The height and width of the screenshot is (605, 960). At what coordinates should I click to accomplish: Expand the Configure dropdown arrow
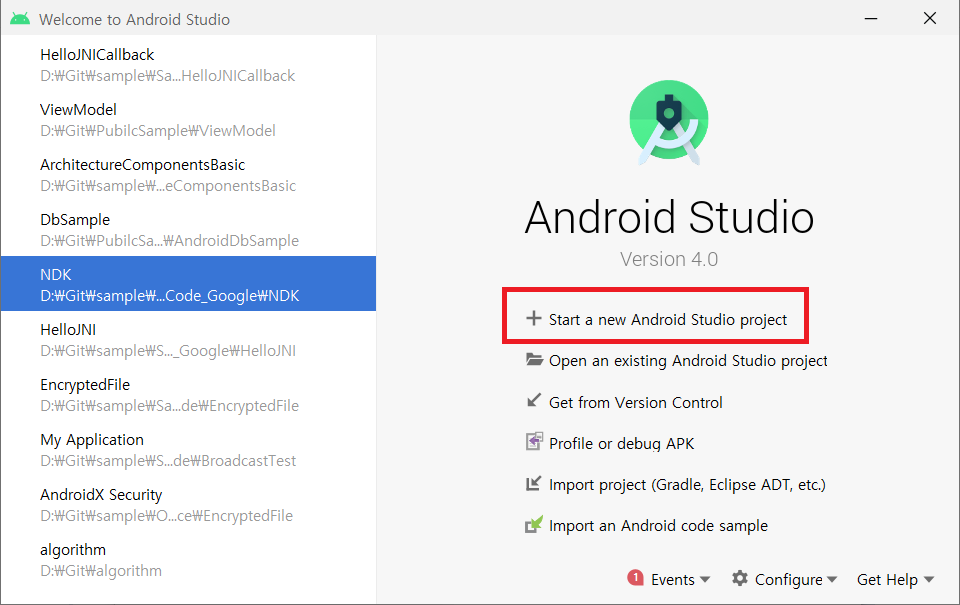click(x=831, y=579)
